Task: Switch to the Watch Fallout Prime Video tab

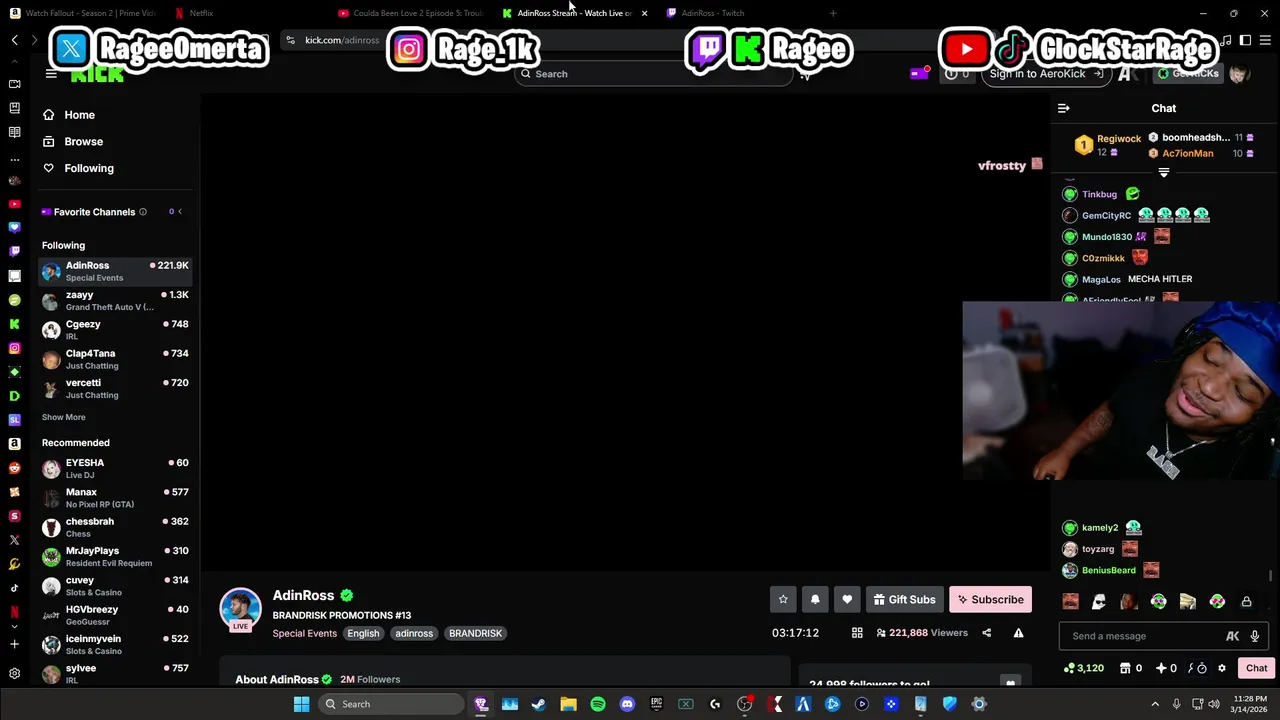Action: pos(85,13)
